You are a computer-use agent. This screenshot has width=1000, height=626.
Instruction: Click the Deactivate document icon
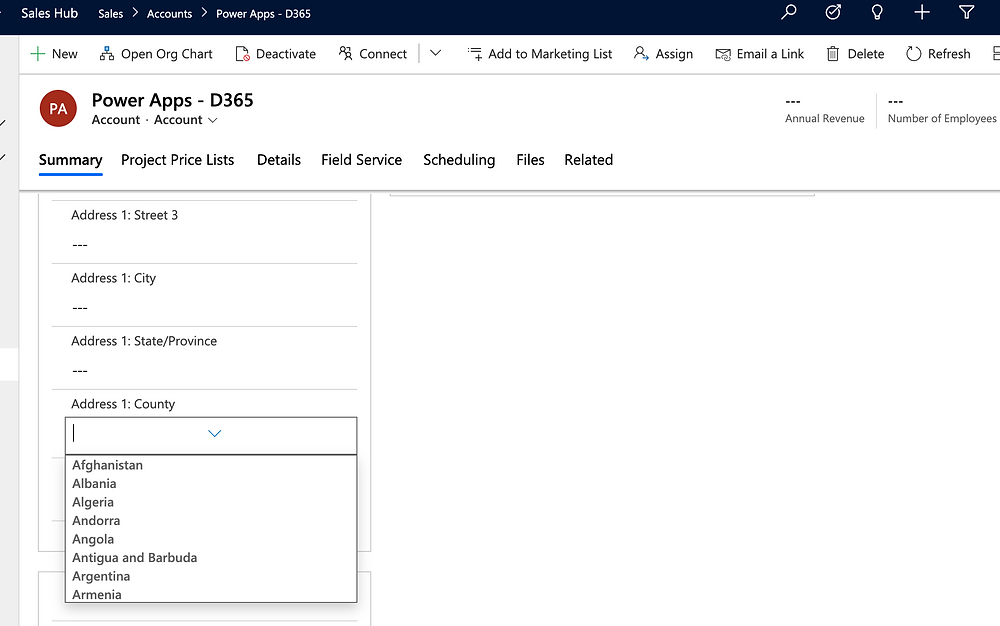click(242, 54)
